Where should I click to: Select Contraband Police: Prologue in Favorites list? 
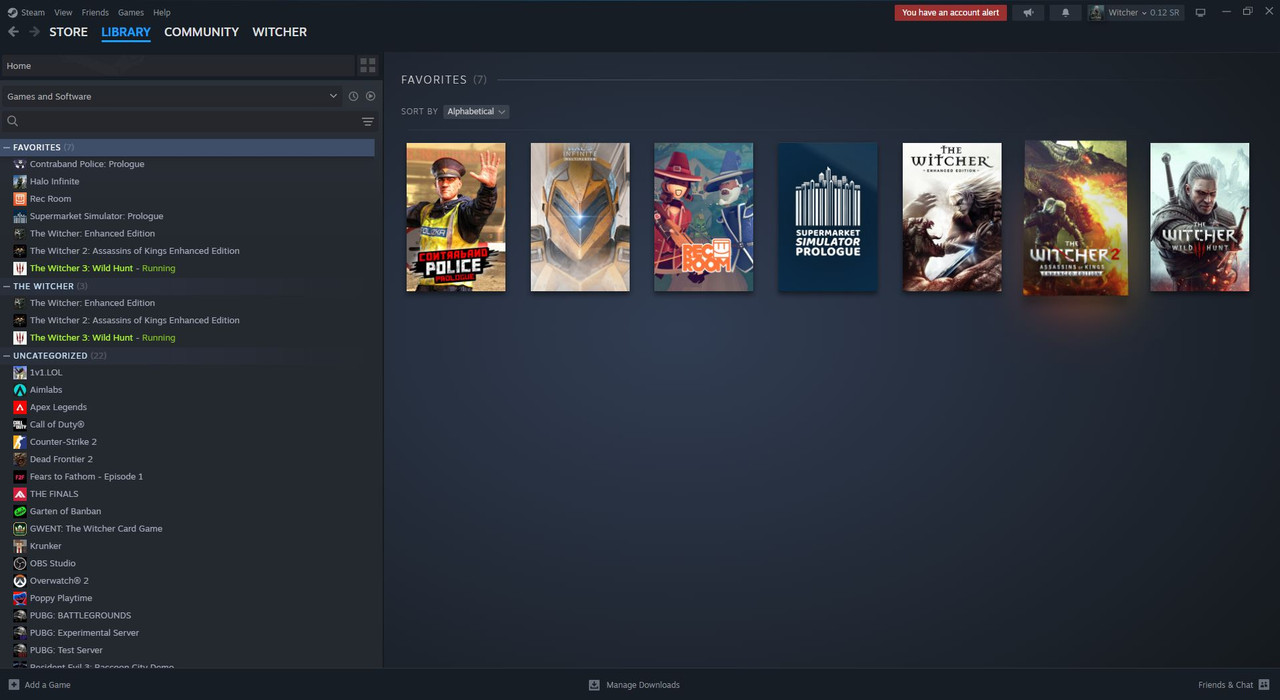(87, 164)
